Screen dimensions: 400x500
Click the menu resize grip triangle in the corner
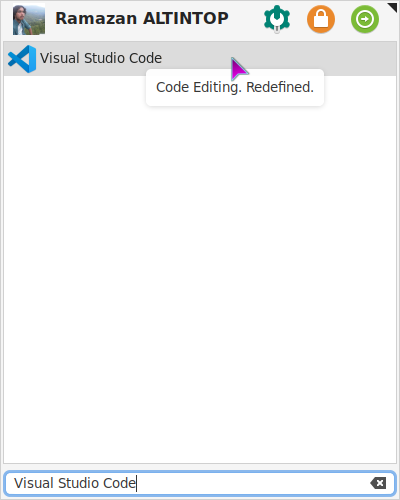pyautogui.click(x=392, y=7)
